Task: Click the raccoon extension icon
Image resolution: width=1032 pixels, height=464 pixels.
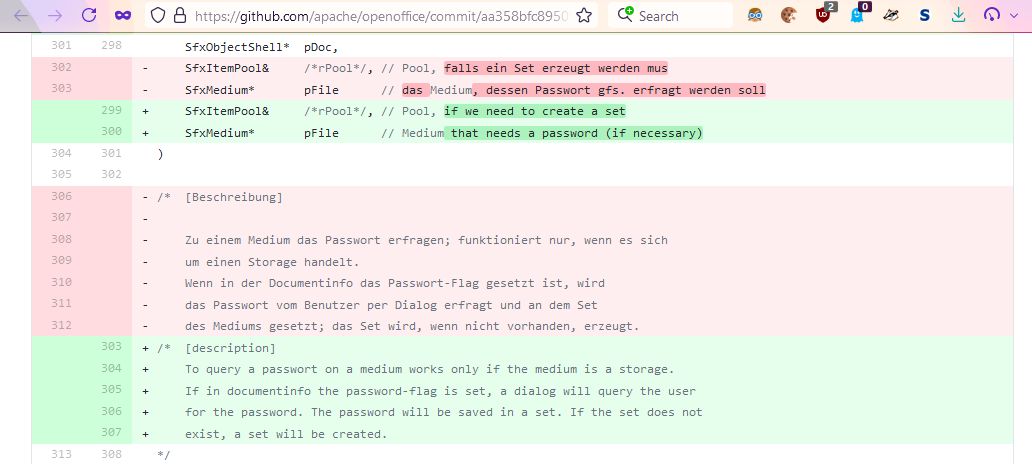Action: click(891, 15)
